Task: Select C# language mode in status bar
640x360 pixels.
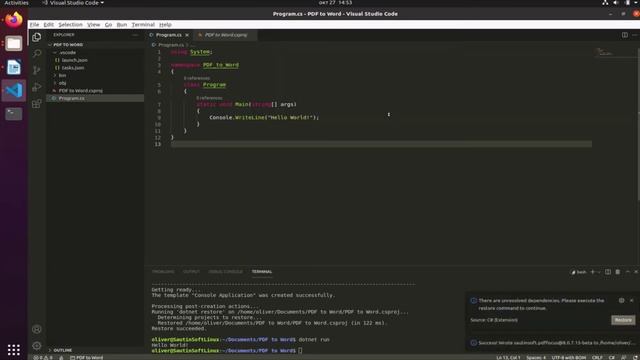Action: click(x=612, y=358)
